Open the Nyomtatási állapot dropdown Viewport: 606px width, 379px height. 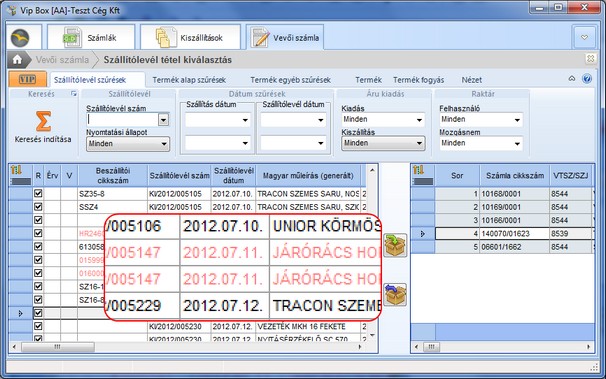[128, 144]
